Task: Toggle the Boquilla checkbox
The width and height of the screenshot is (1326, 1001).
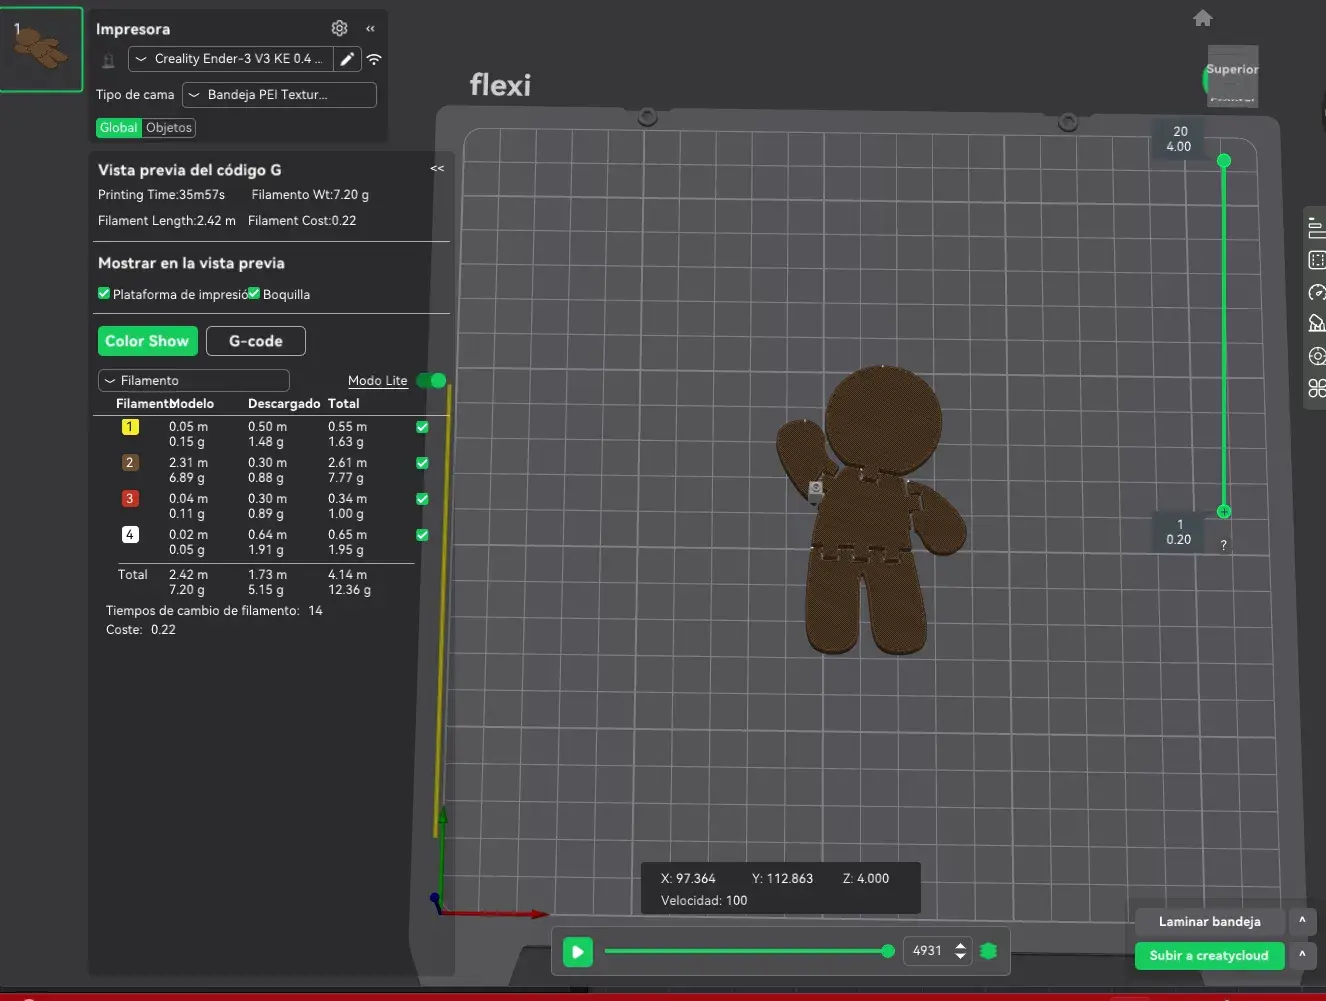Action: pyautogui.click(x=254, y=293)
